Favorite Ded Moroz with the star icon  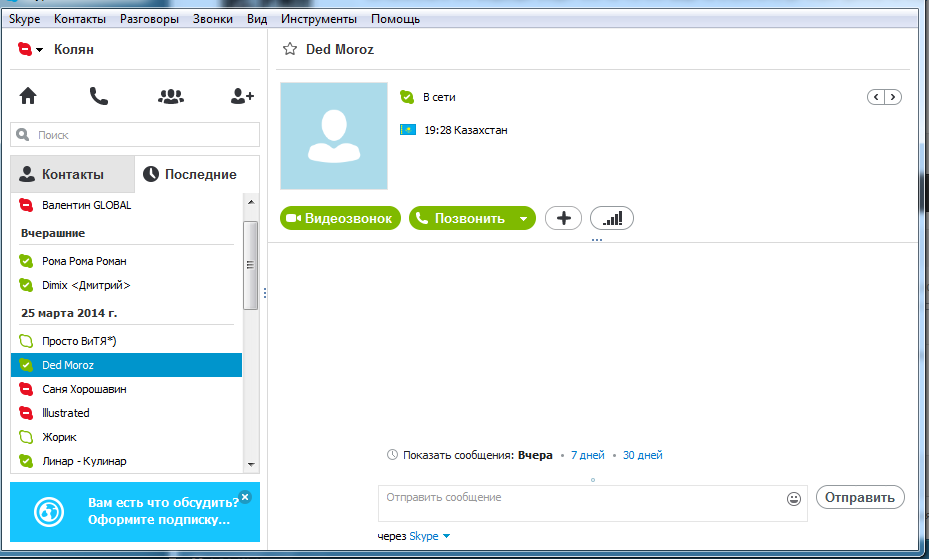tap(290, 49)
